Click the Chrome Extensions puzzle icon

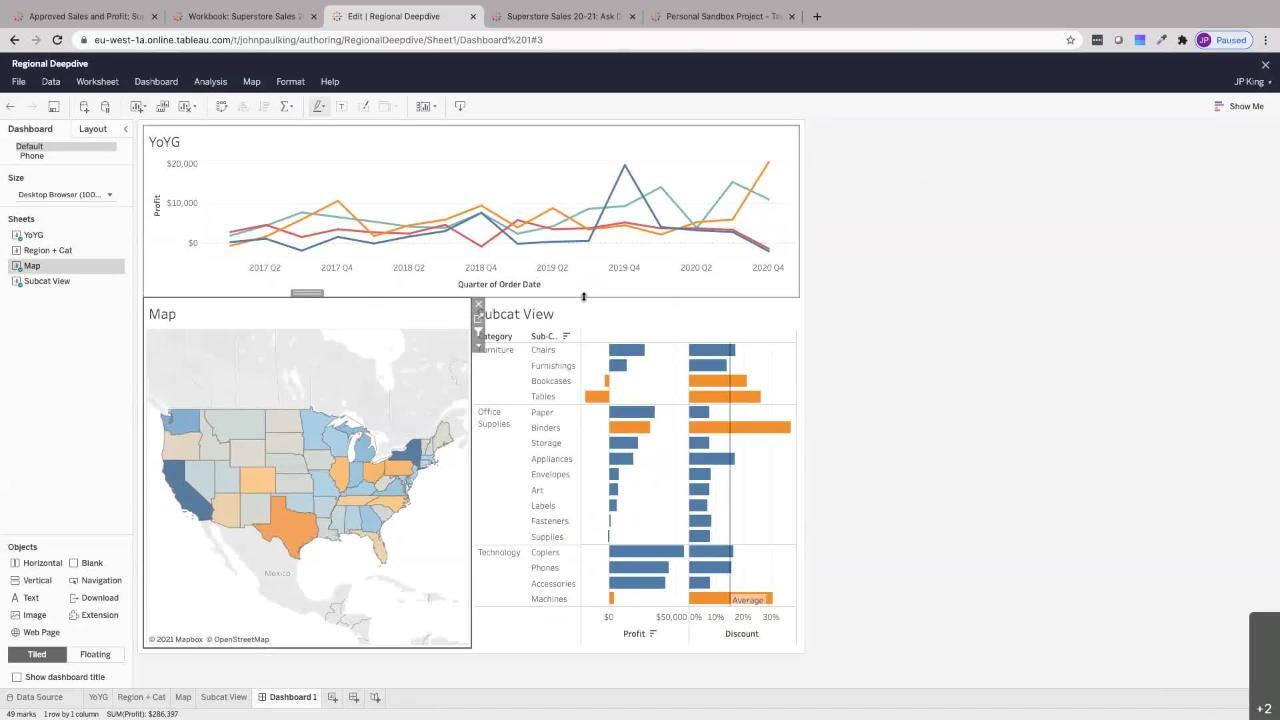point(1182,40)
